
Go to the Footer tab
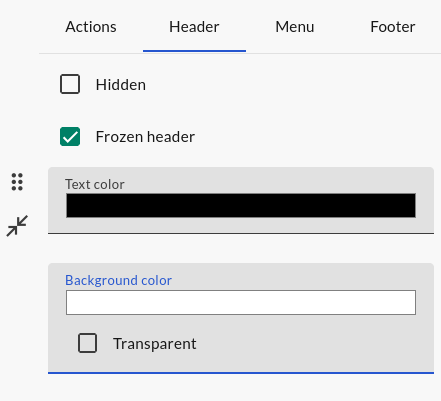click(x=393, y=27)
